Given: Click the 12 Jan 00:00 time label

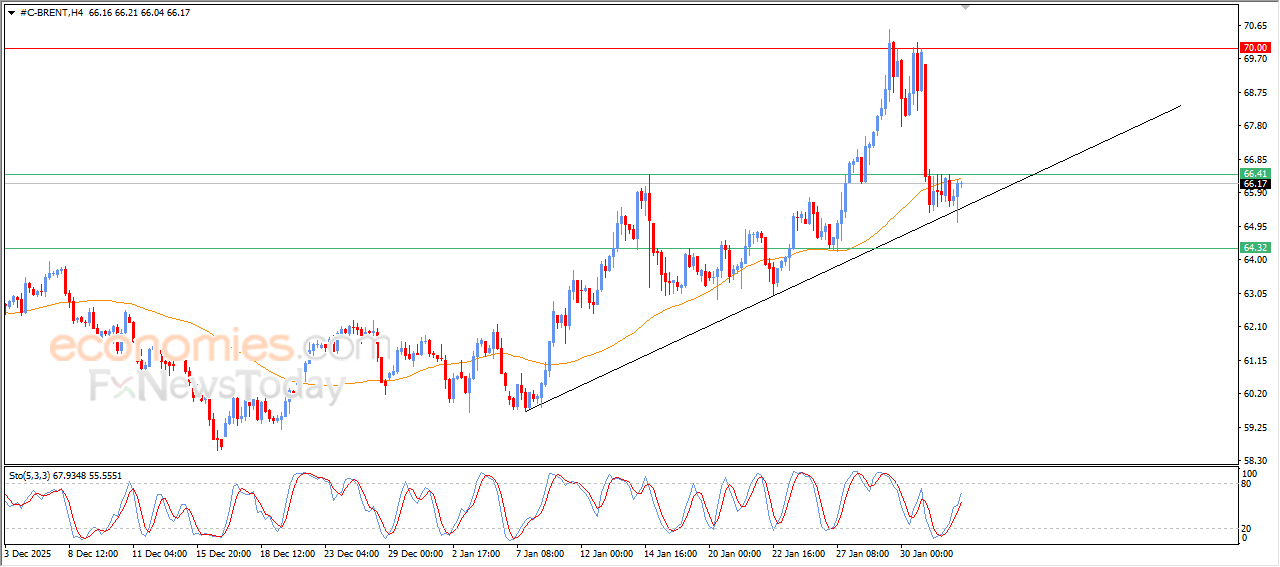Looking at the screenshot, I should (609, 553).
